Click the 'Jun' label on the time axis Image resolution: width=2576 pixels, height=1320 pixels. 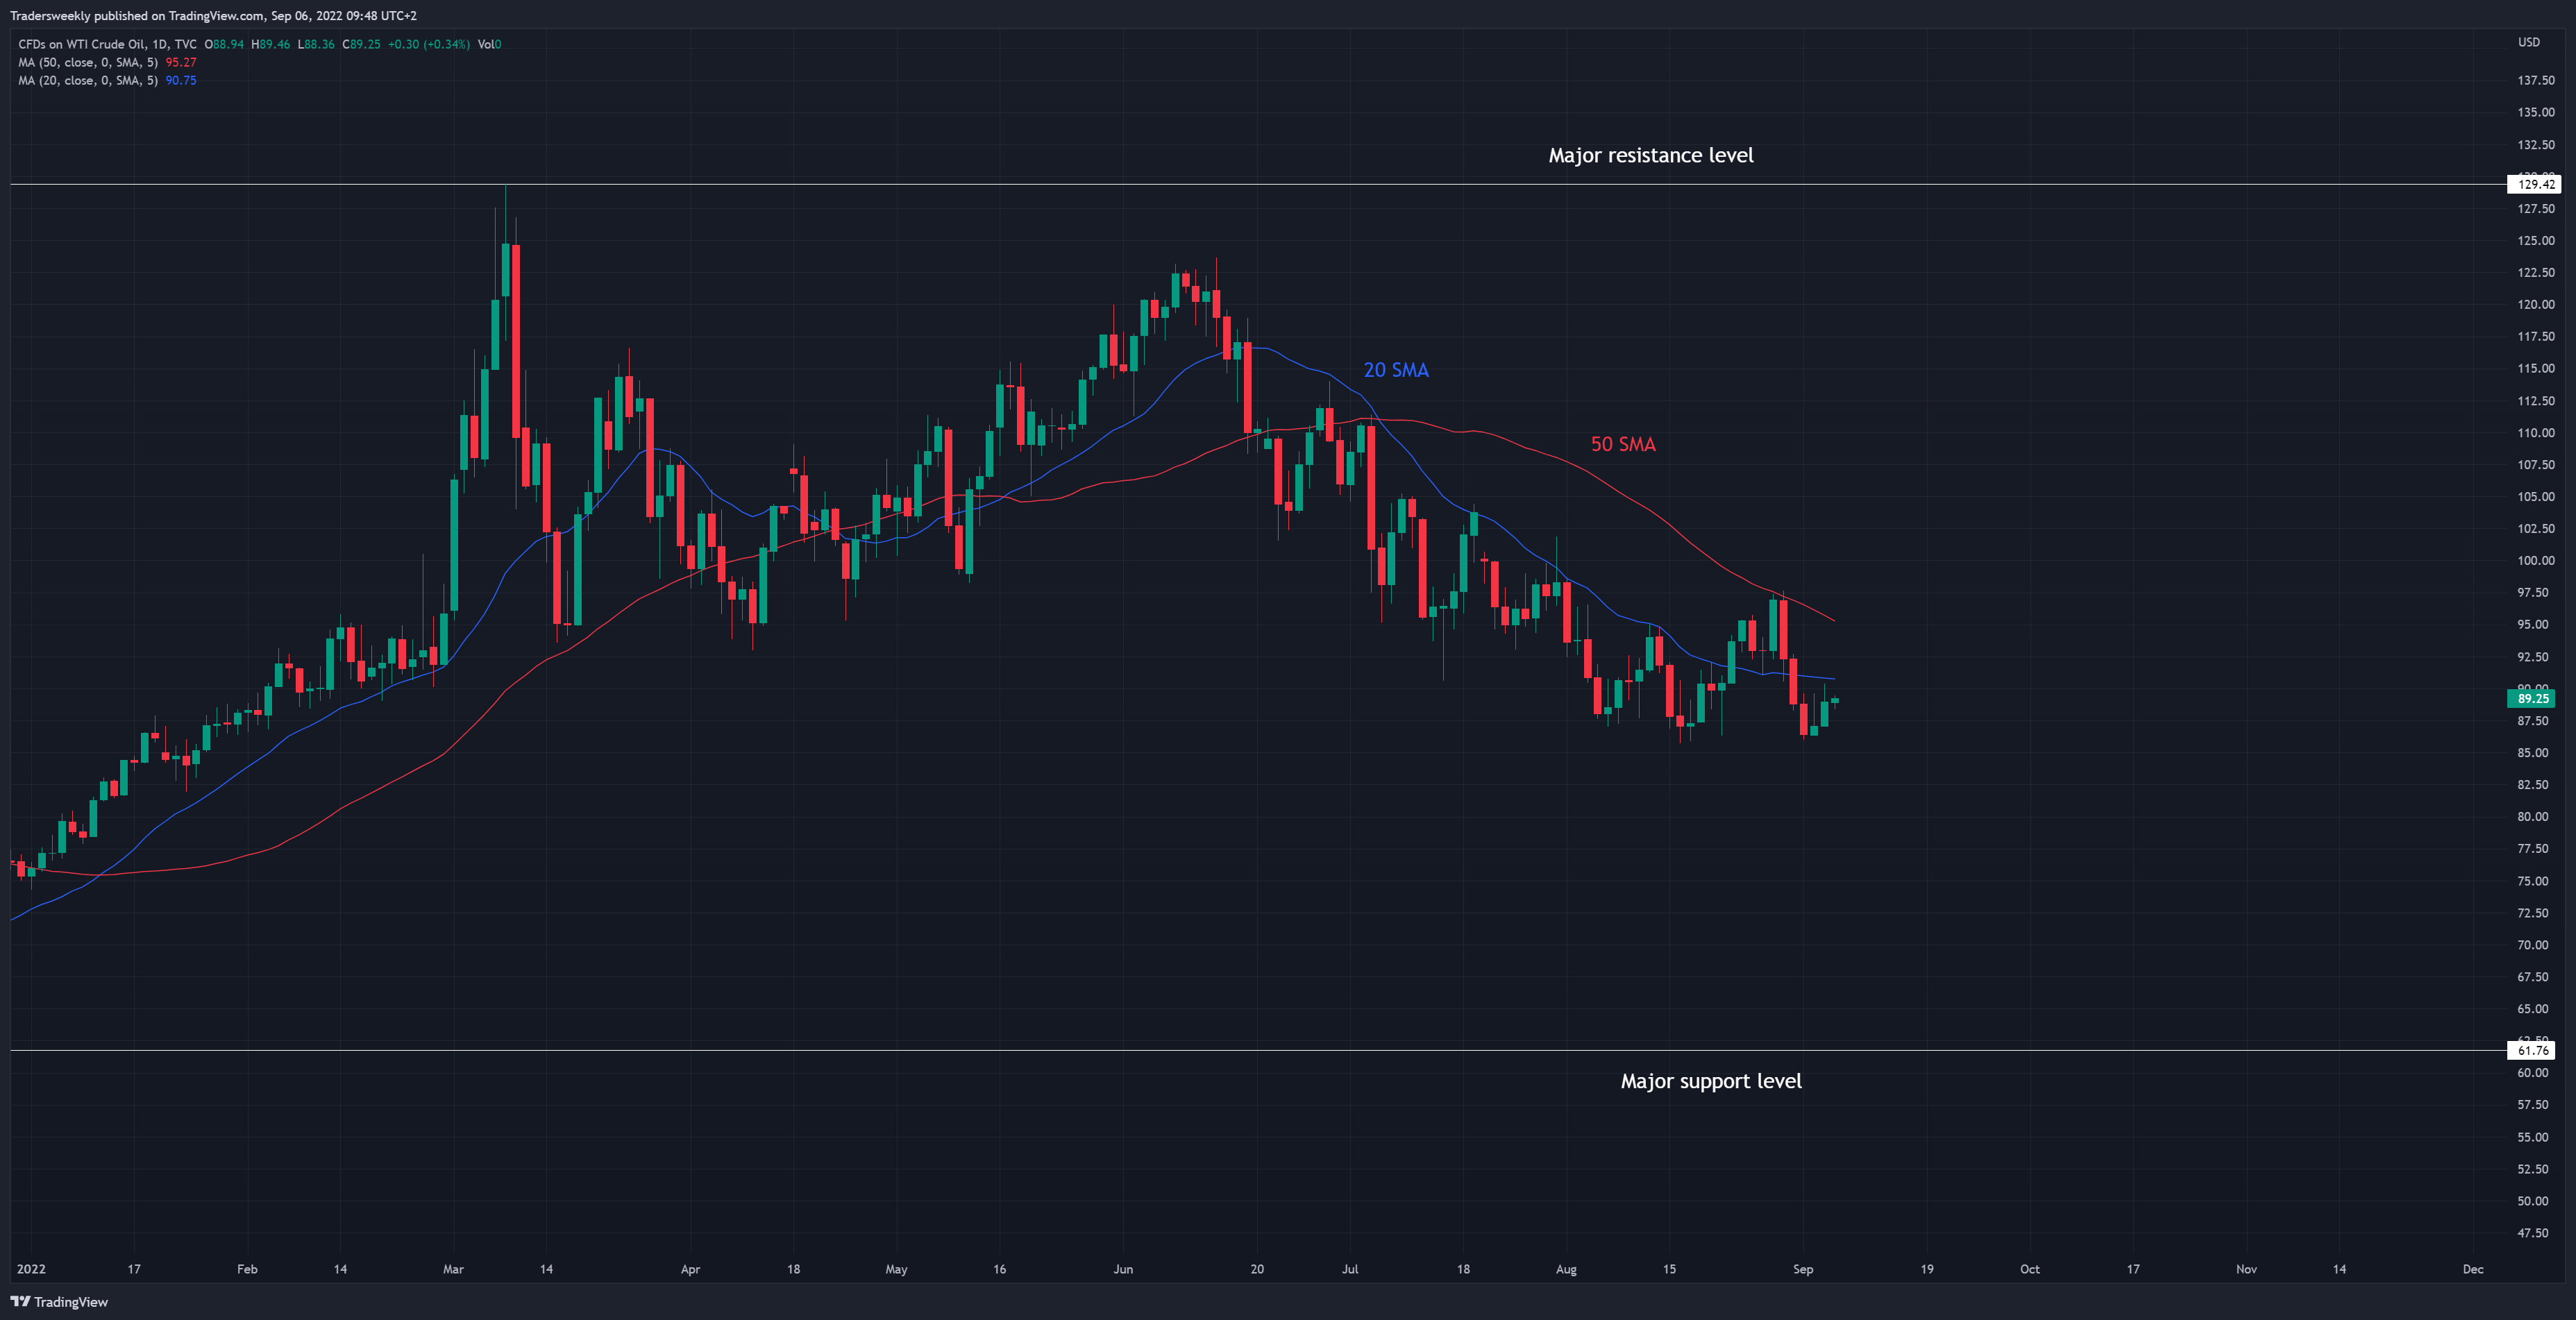coord(1123,1269)
